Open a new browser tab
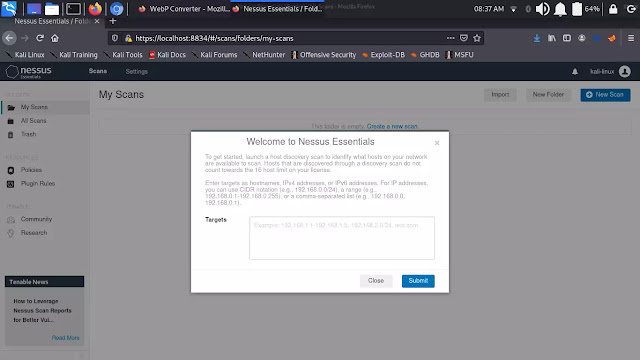 point(113,21)
